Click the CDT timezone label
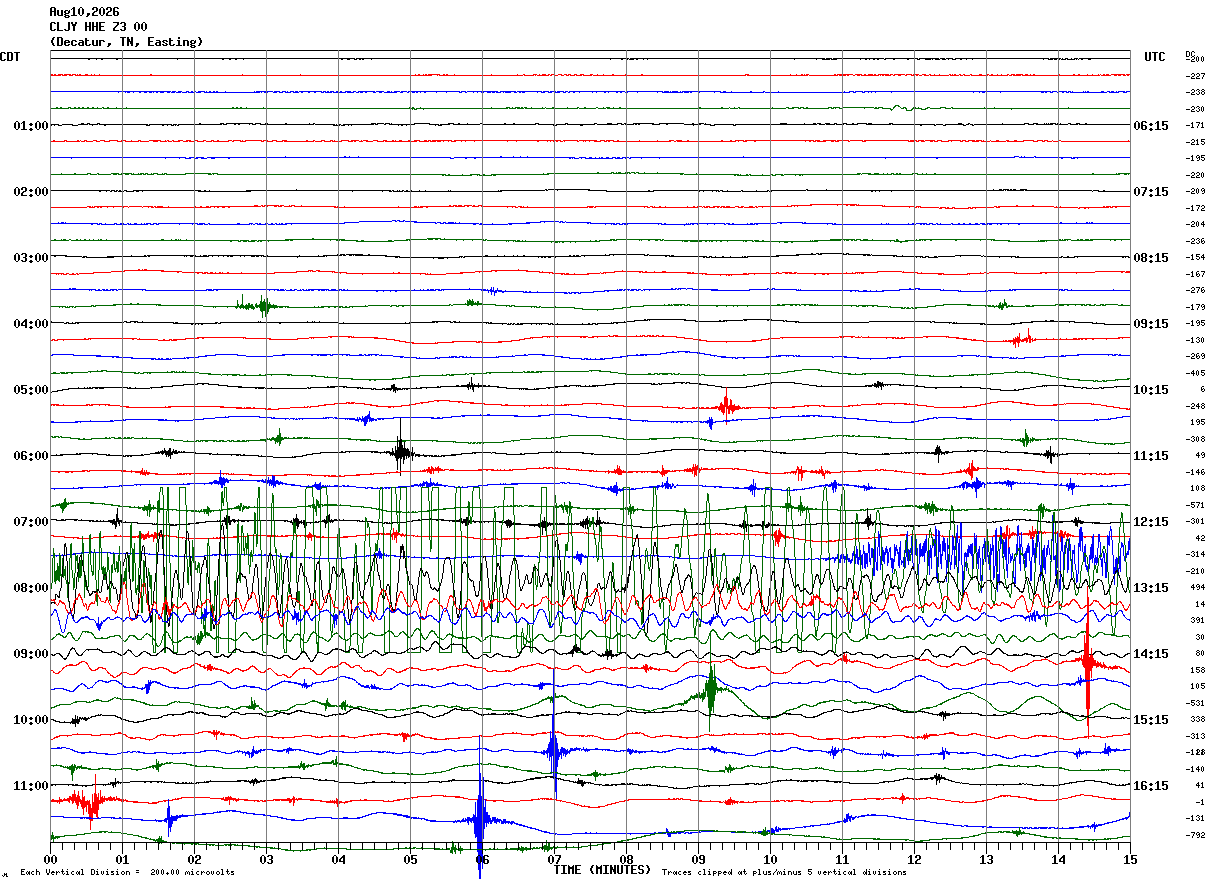Screen dimensions: 1210x886 point(10,57)
